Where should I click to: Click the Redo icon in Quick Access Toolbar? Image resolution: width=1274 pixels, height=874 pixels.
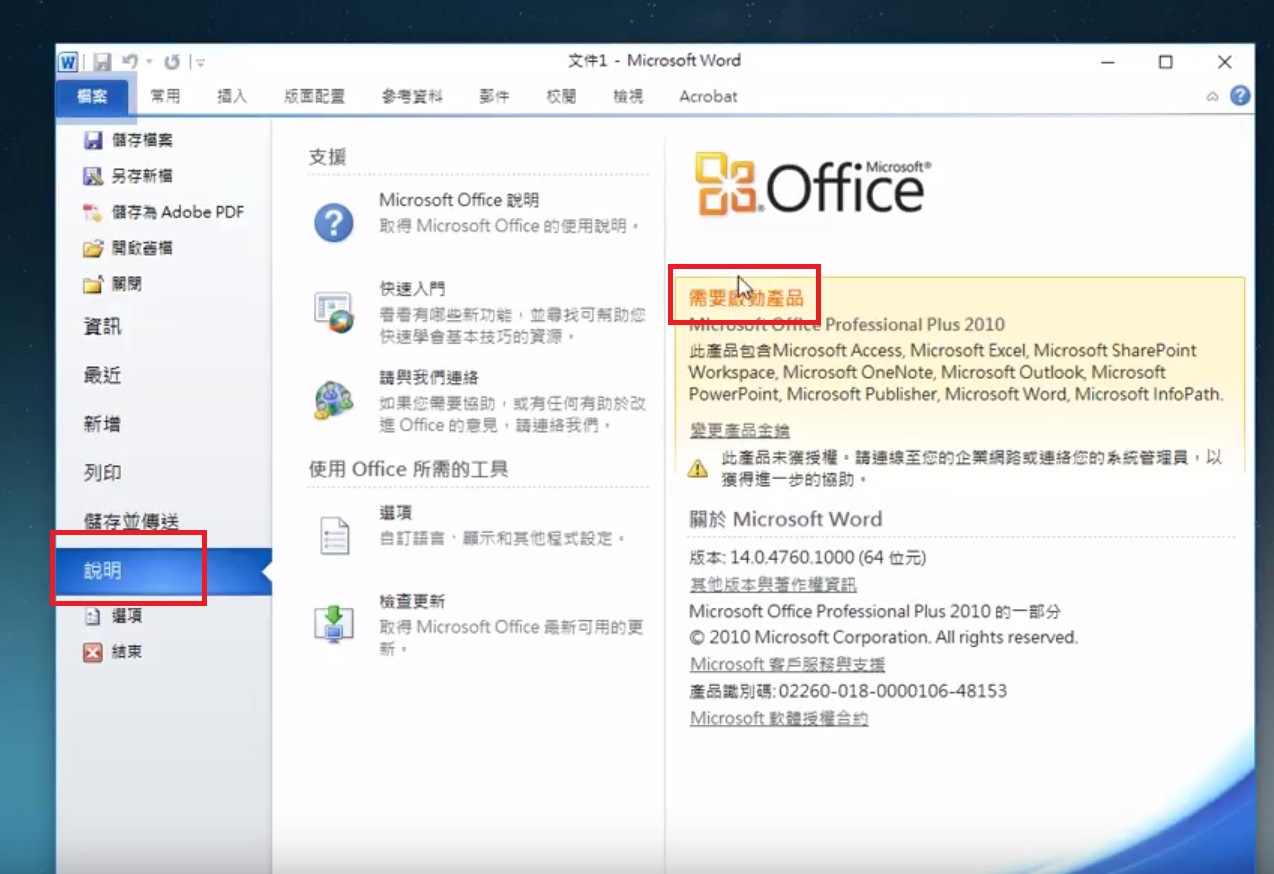coord(173,62)
